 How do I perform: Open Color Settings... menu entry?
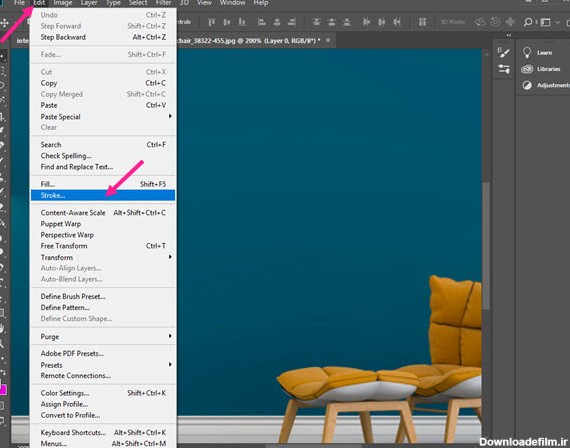point(103,393)
